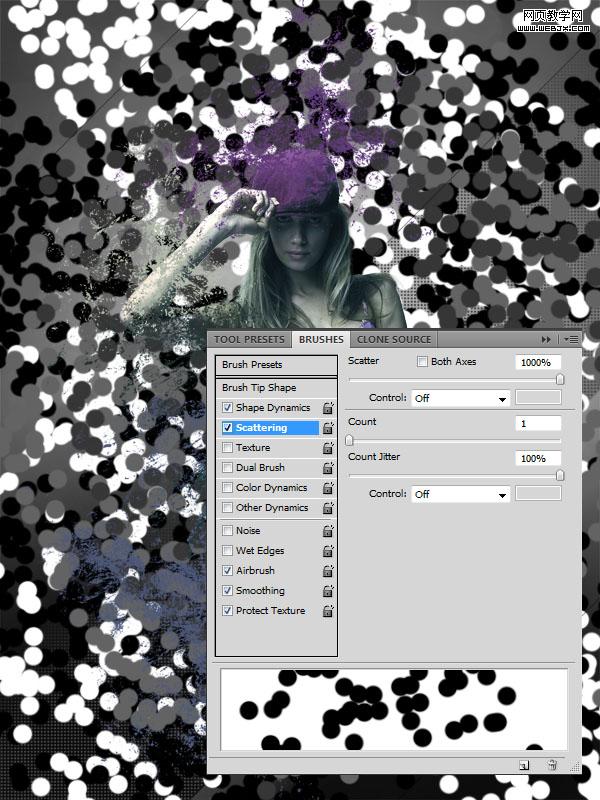
Task: Uncheck the Scattering checkbox
Action: (x=228, y=428)
